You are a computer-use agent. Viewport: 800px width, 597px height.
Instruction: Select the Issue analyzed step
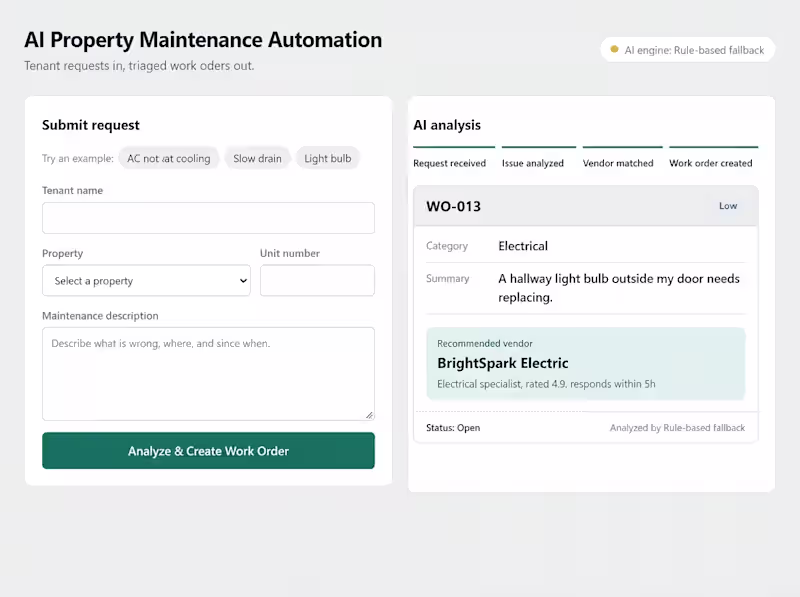[x=539, y=158]
